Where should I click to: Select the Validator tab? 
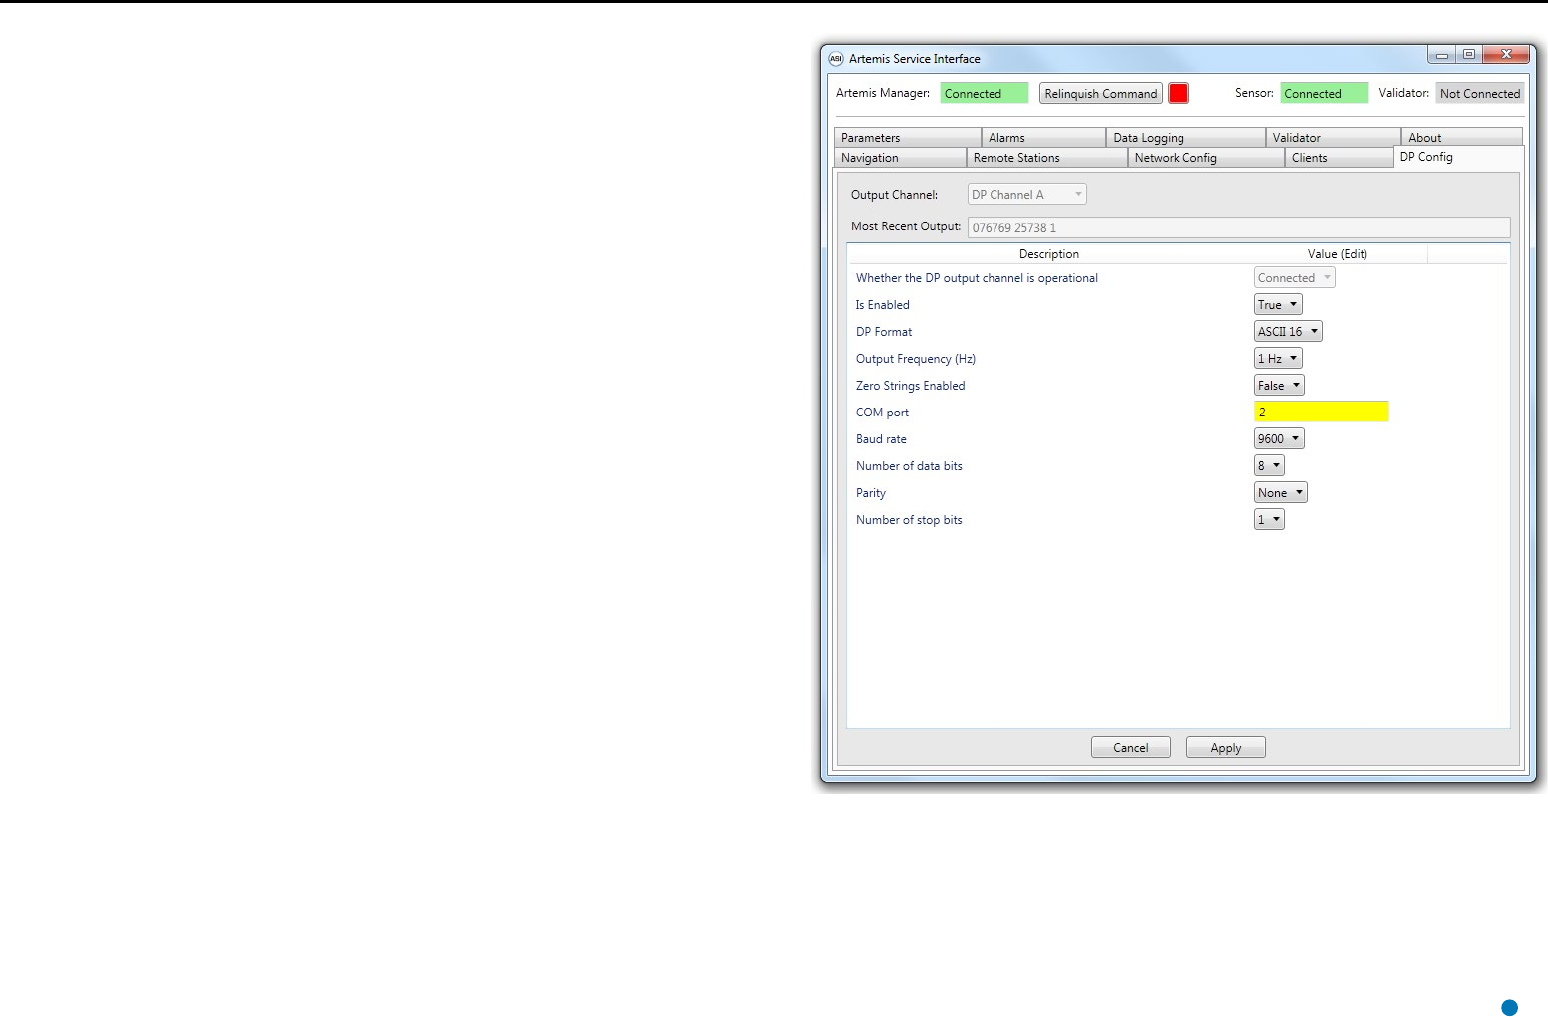tap(1333, 137)
